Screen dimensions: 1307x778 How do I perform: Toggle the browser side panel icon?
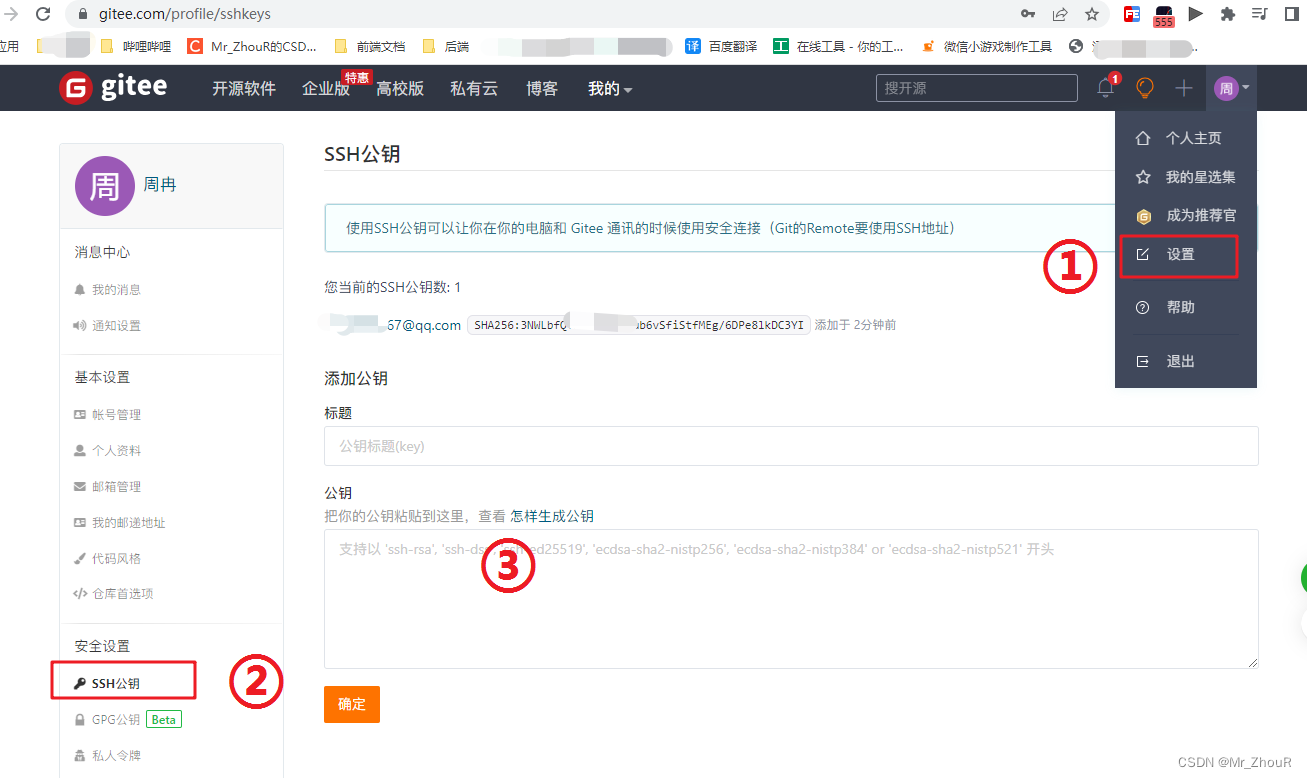tap(1292, 14)
